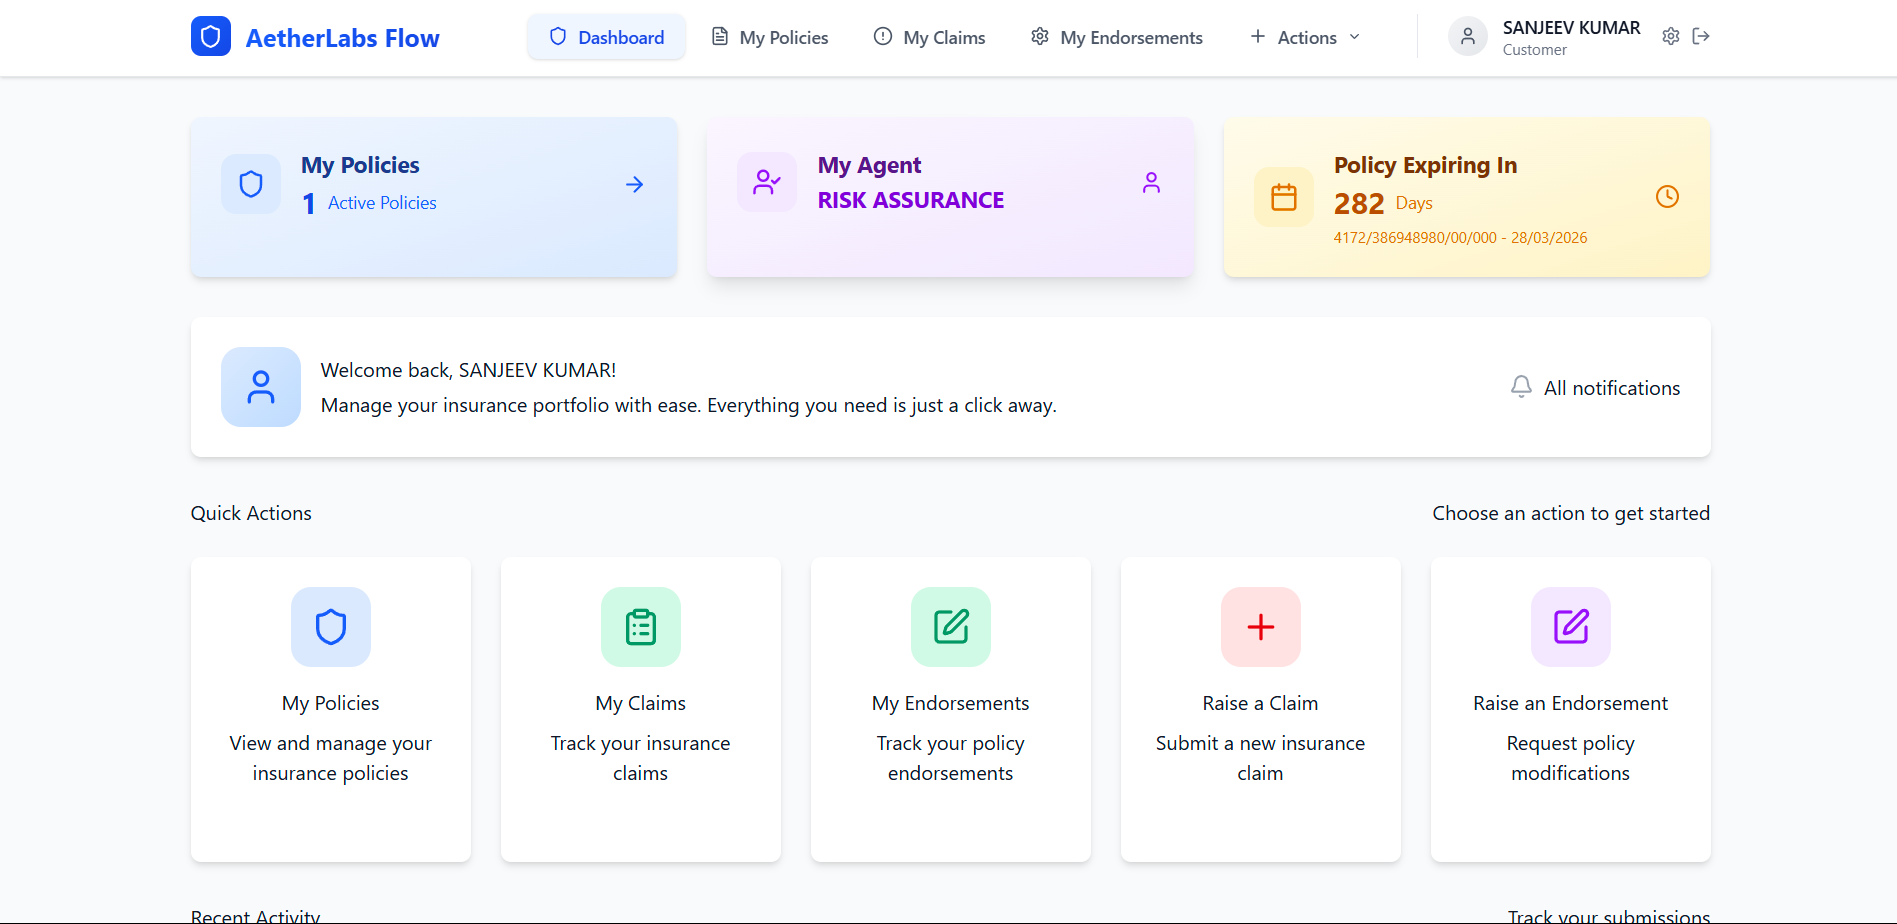Click the All notifications link
This screenshot has height=924, width=1897.
coord(1612,387)
